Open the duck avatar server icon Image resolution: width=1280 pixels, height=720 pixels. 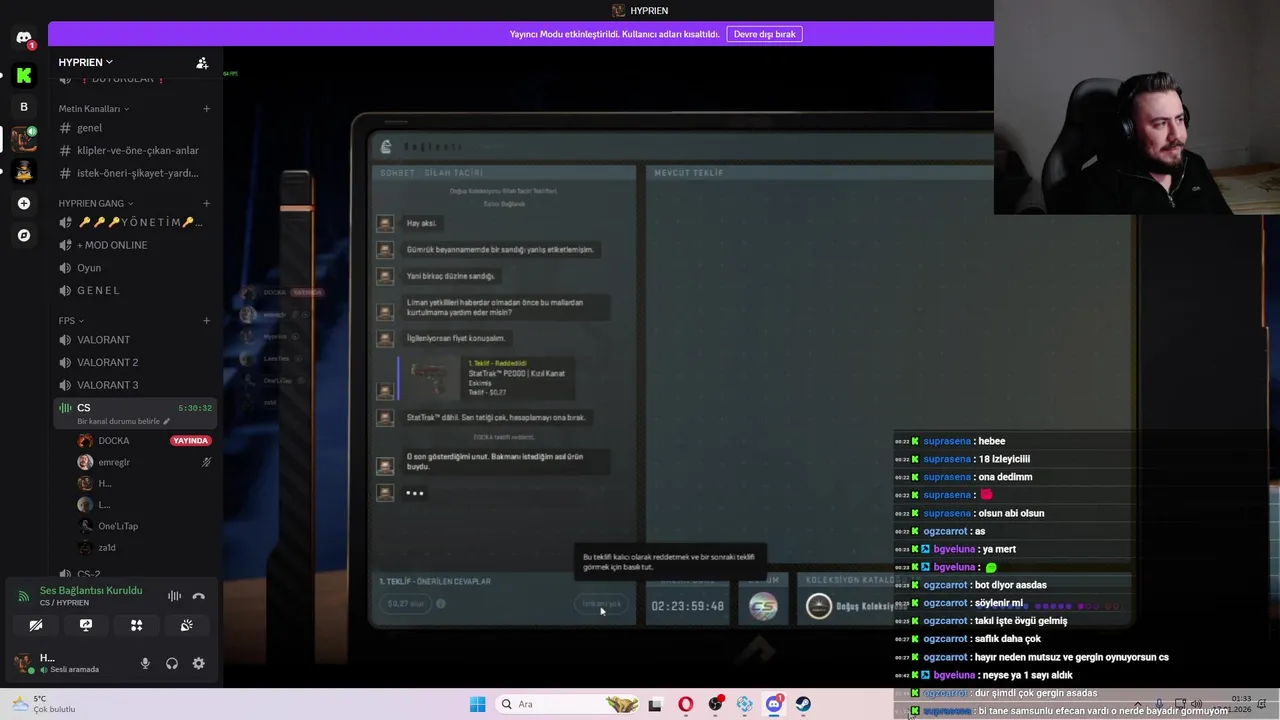point(24,171)
